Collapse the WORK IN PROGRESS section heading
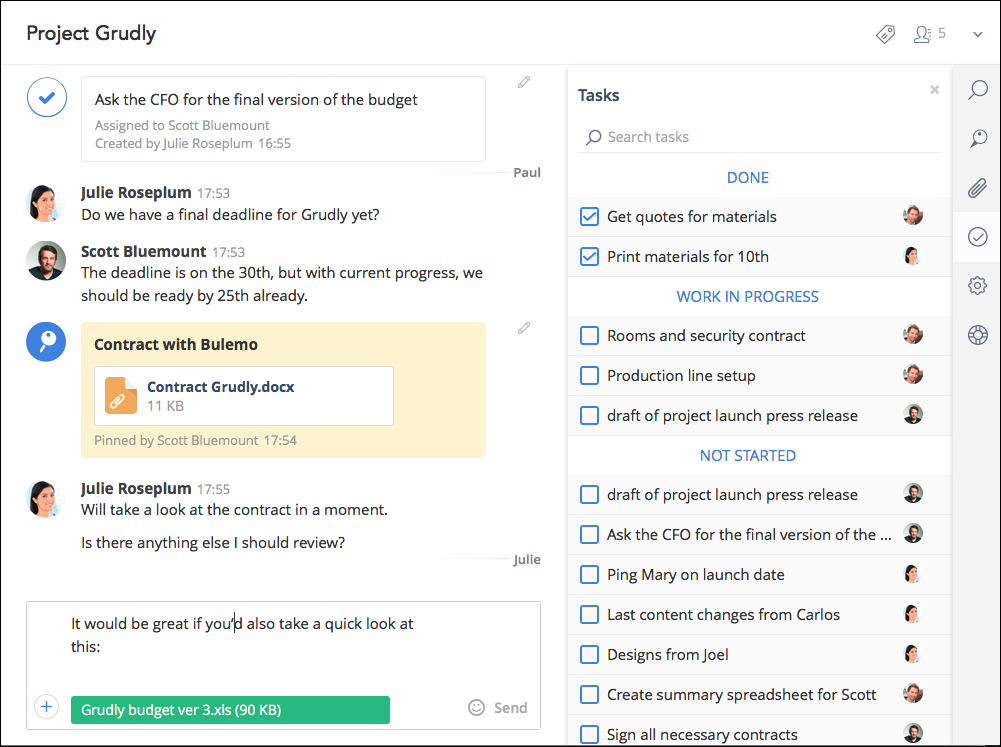The width and height of the screenshot is (1001, 747). (x=748, y=297)
